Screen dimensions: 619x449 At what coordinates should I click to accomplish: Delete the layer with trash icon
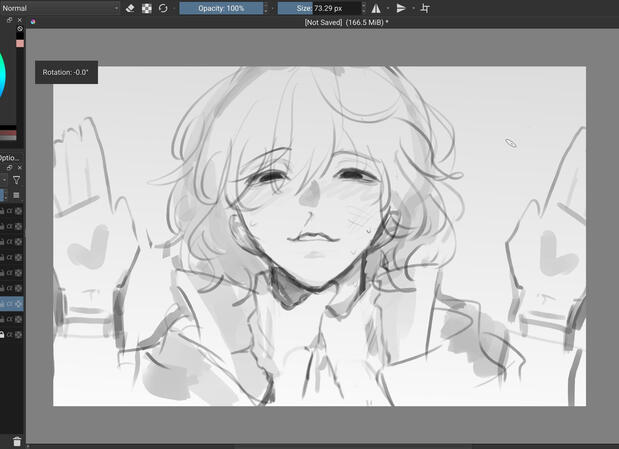(x=17, y=441)
